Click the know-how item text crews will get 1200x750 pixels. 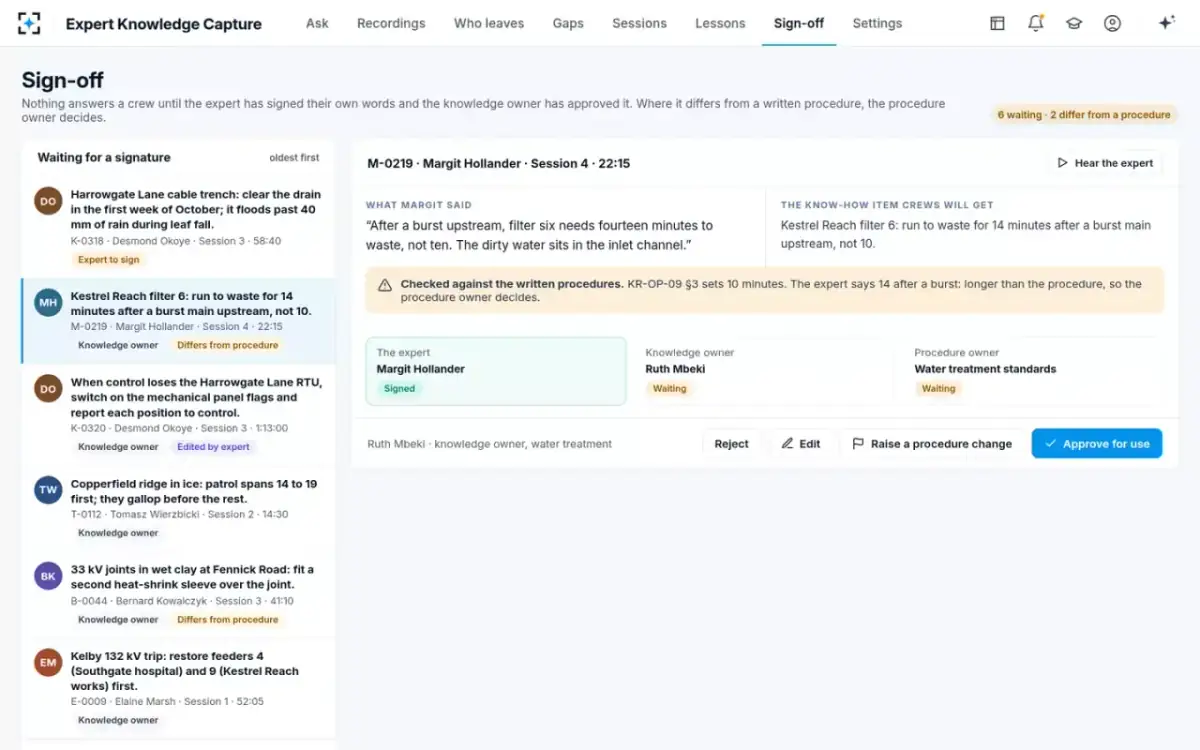[966, 235]
